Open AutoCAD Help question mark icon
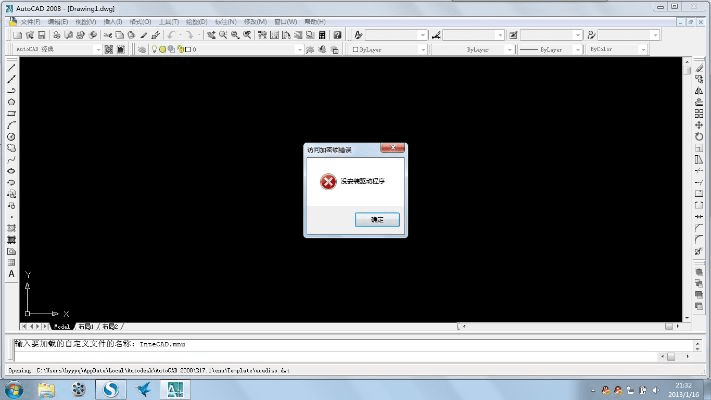Screen dimensions: 711x400 click(338, 35)
